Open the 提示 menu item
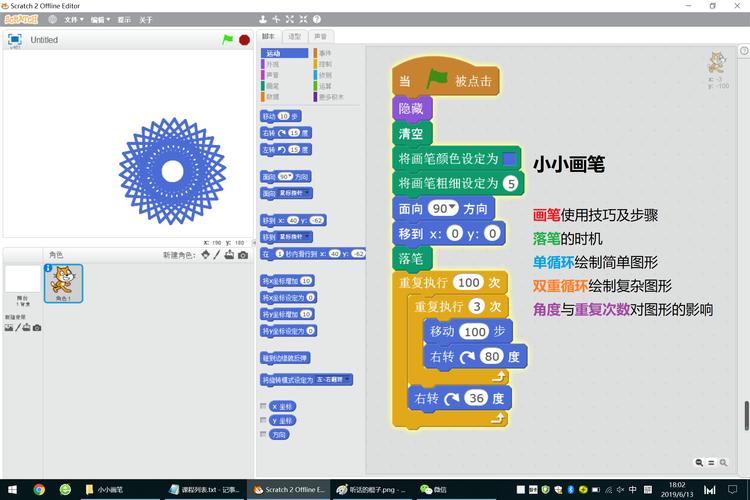The image size is (750, 500). (124, 20)
